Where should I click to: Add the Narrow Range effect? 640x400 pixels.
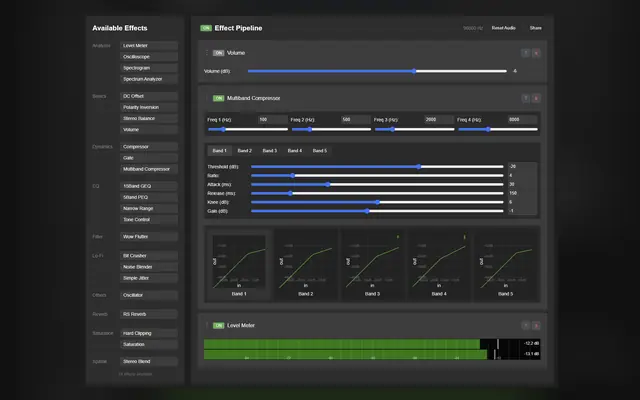click(149, 208)
